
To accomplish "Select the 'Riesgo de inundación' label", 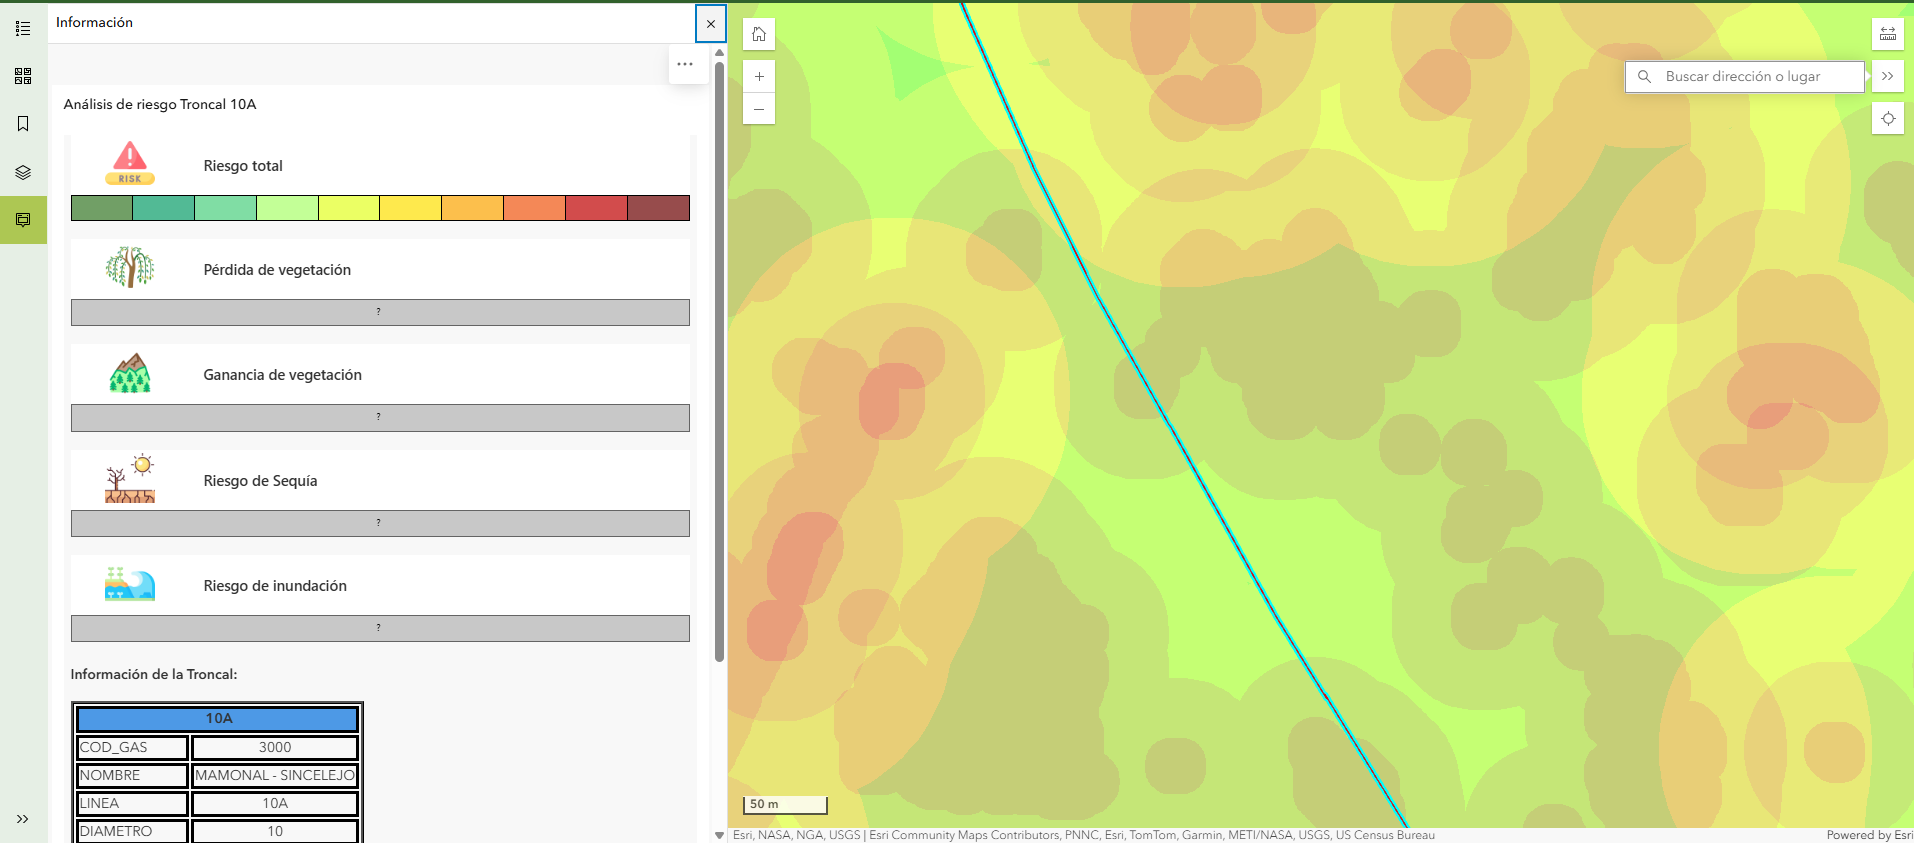I will (275, 586).
